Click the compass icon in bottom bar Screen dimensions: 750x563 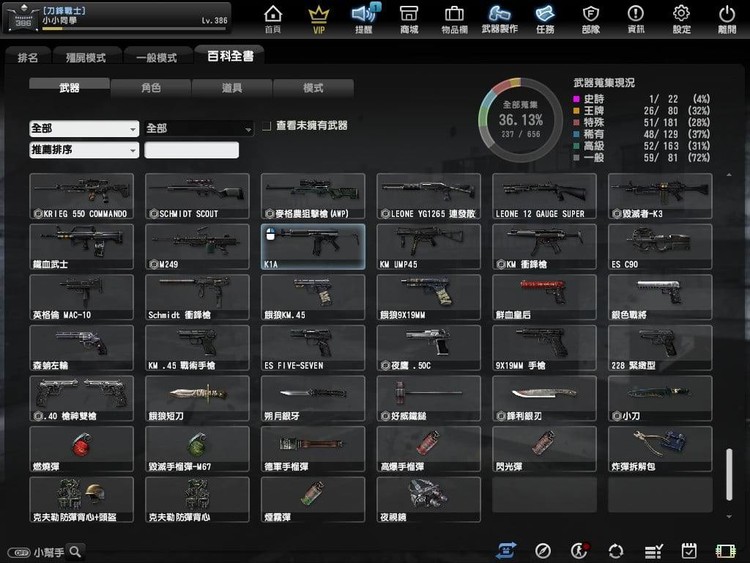[x=543, y=551]
